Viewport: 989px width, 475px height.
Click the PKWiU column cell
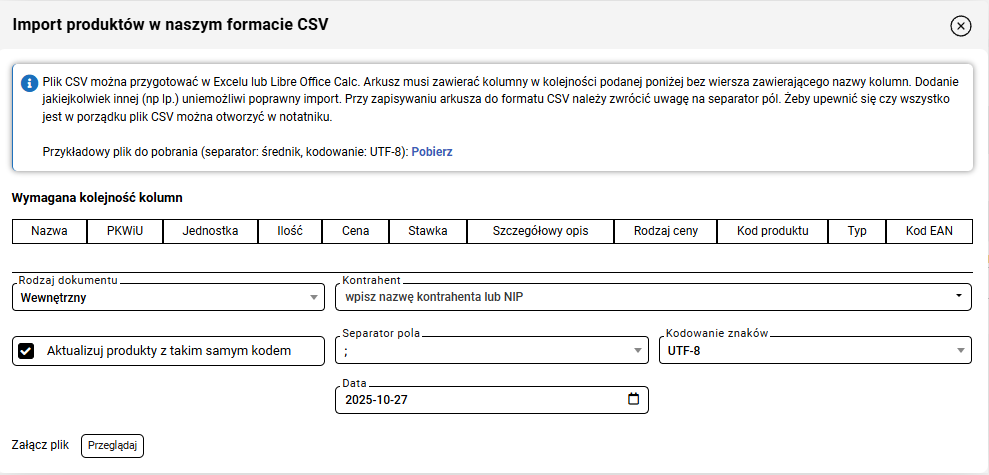click(125, 231)
